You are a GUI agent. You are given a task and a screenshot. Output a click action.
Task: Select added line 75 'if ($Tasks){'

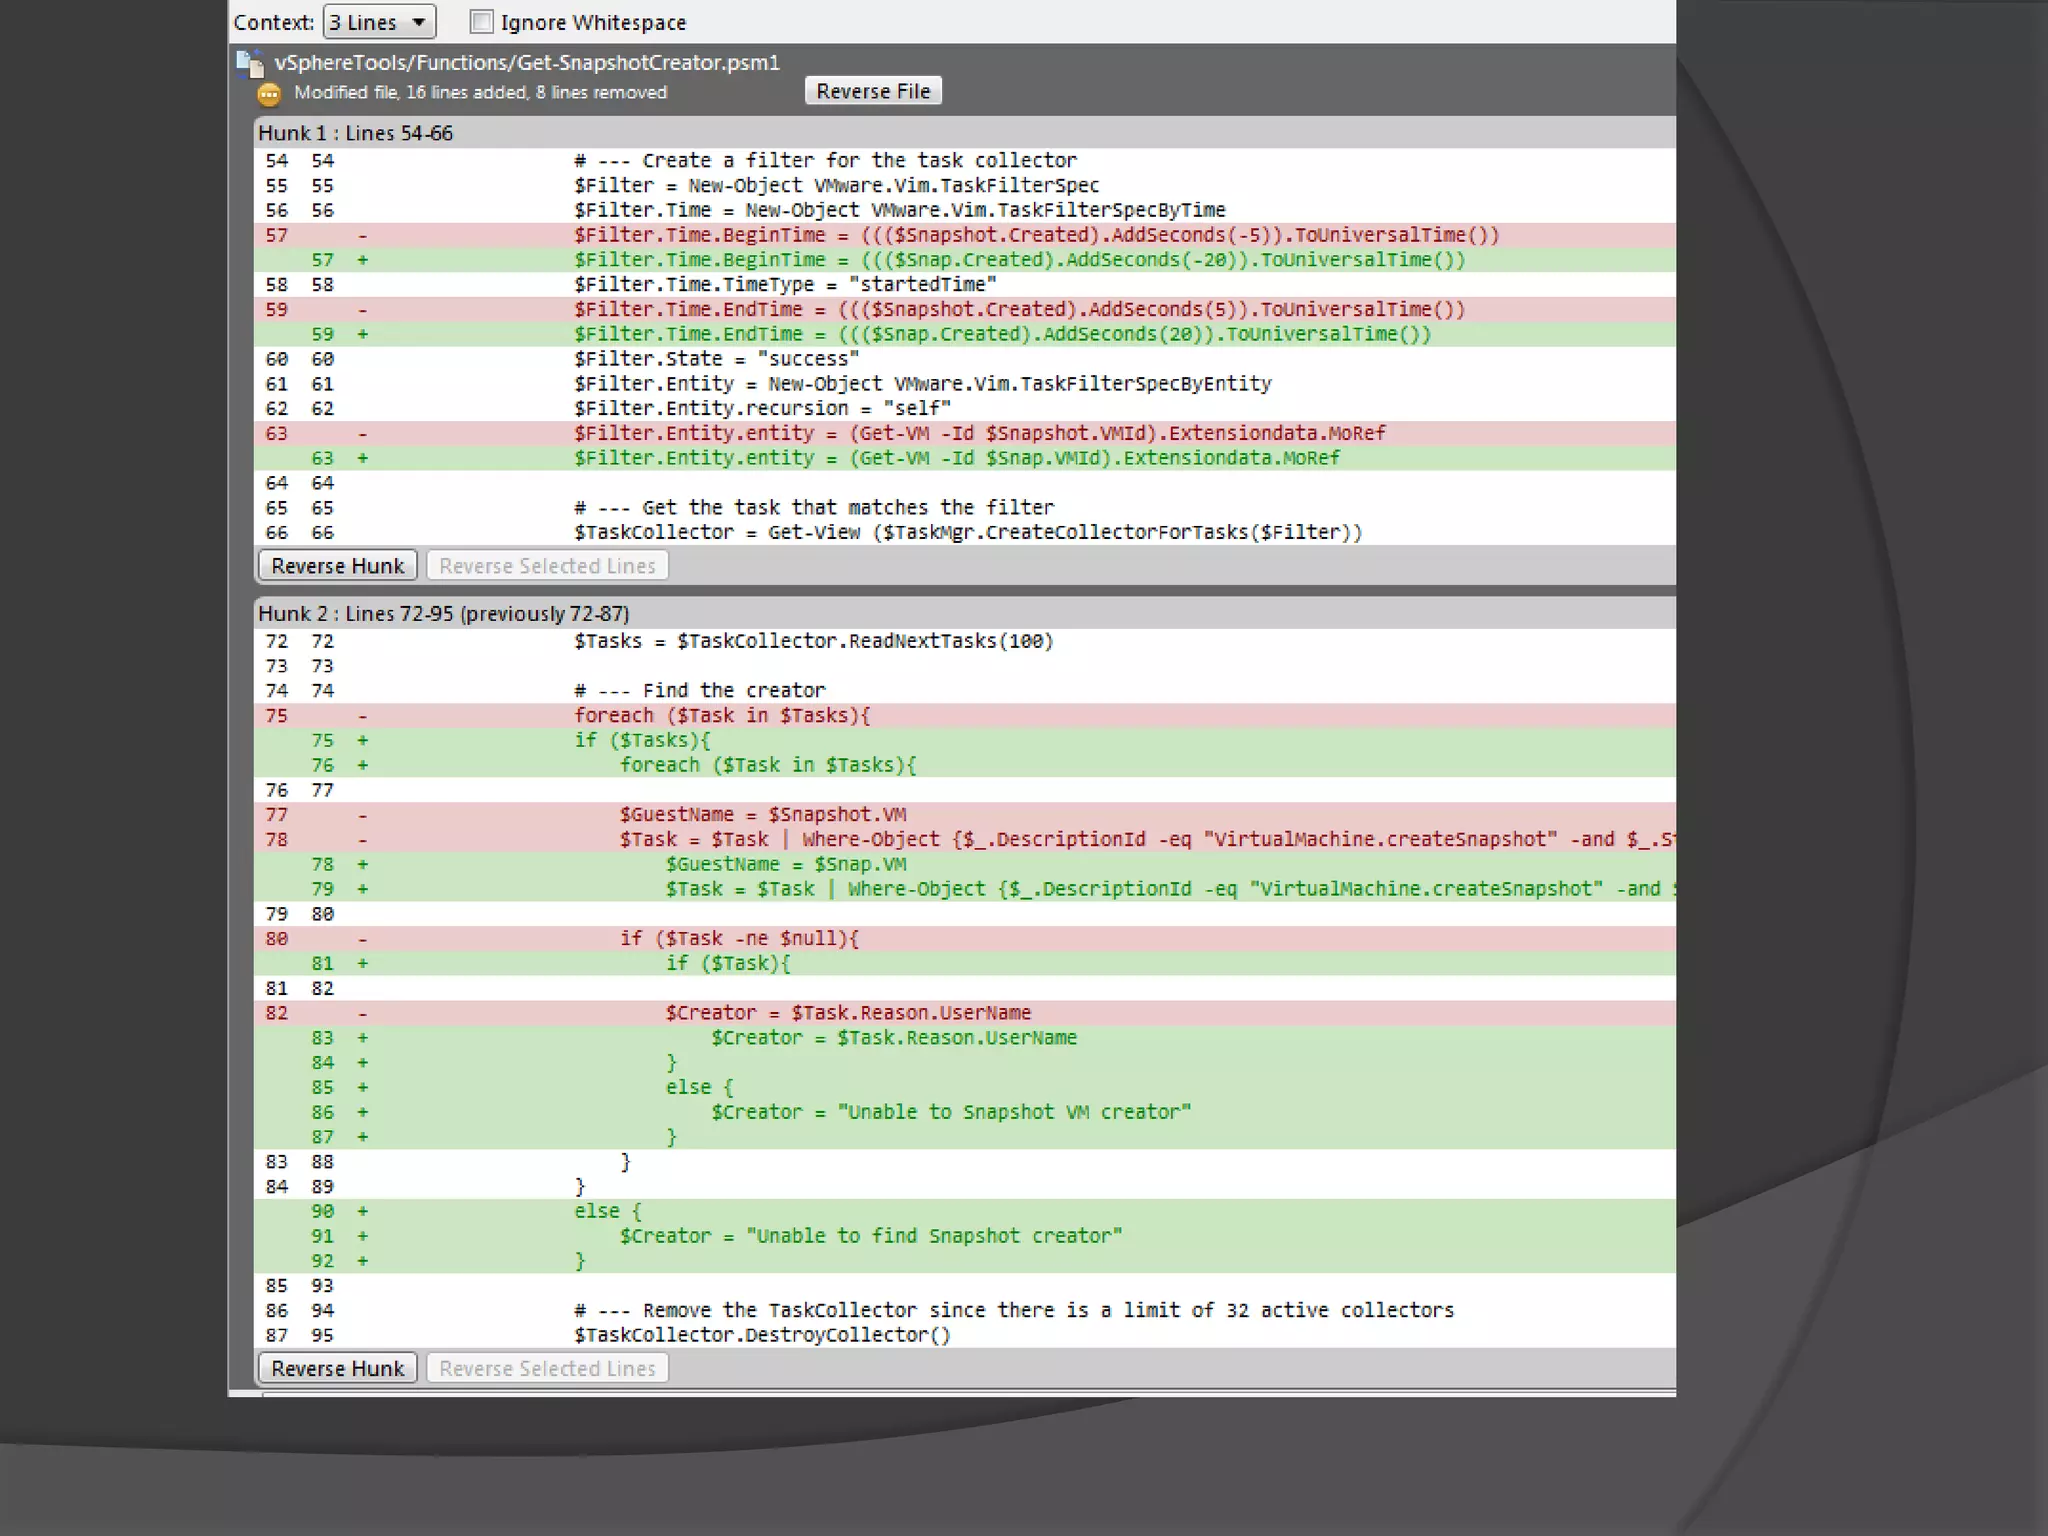[642, 741]
